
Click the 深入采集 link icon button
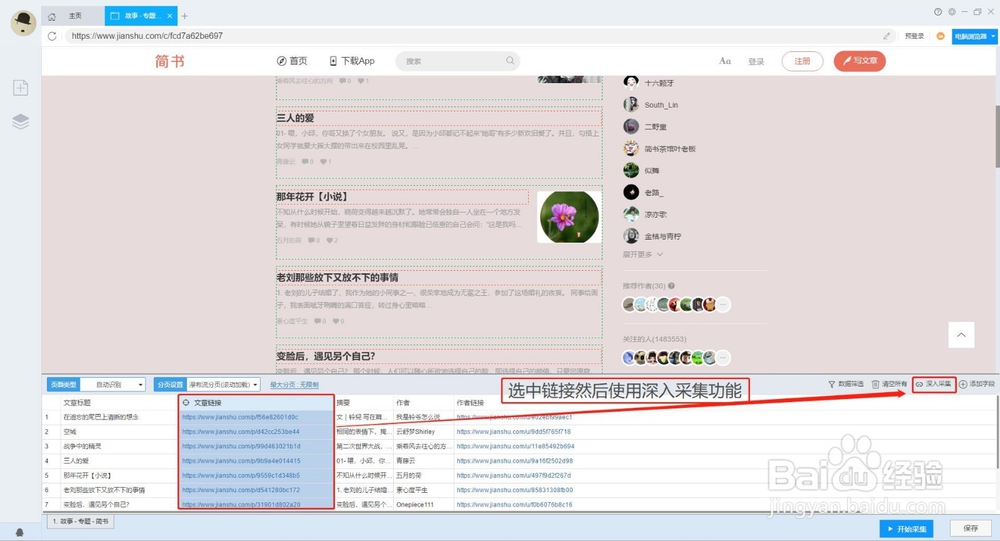click(x=934, y=384)
